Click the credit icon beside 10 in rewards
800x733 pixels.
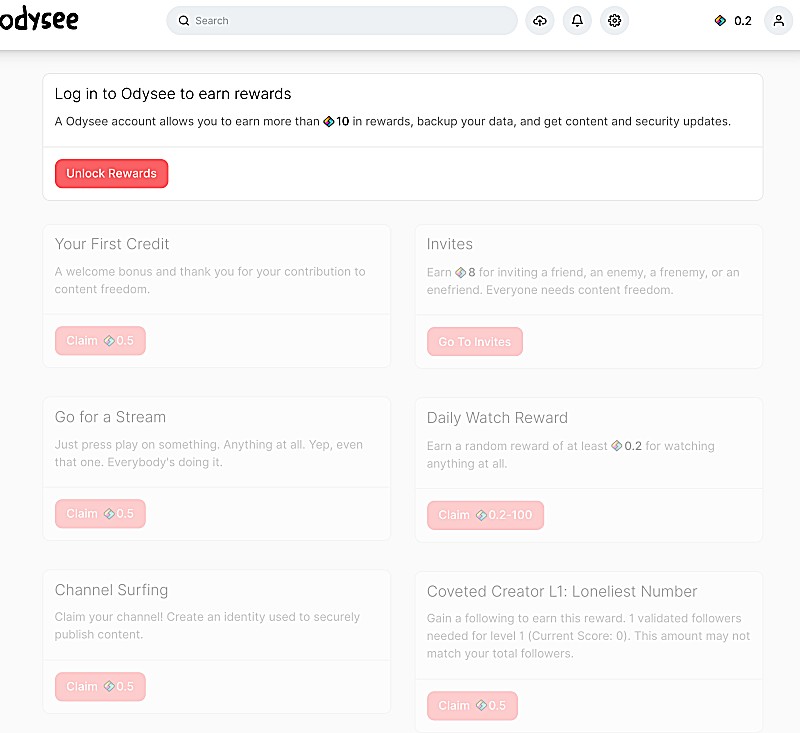tap(329, 121)
